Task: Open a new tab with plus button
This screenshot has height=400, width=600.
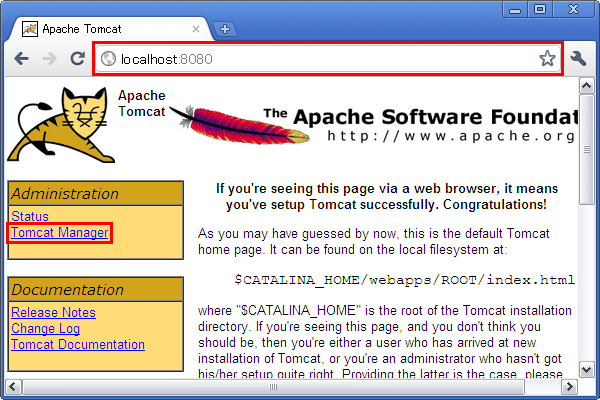Action: (x=225, y=29)
